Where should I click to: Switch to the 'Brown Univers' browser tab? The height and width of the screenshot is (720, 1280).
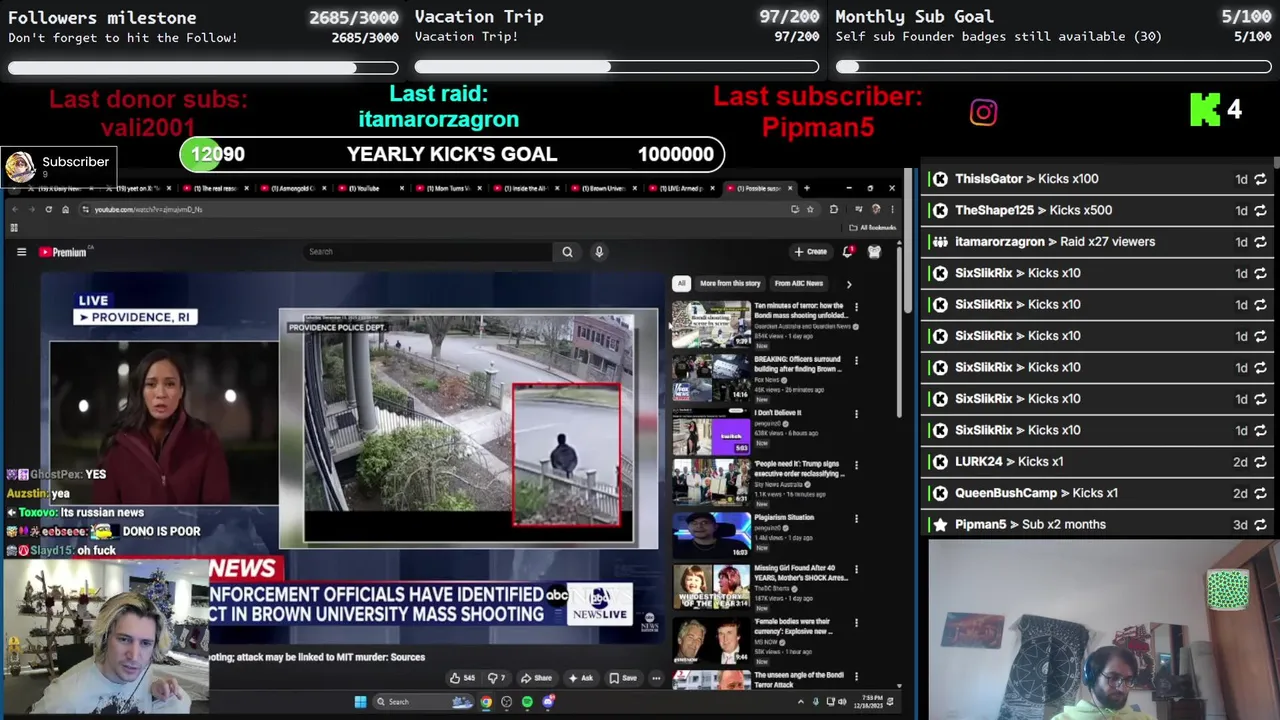pos(603,188)
